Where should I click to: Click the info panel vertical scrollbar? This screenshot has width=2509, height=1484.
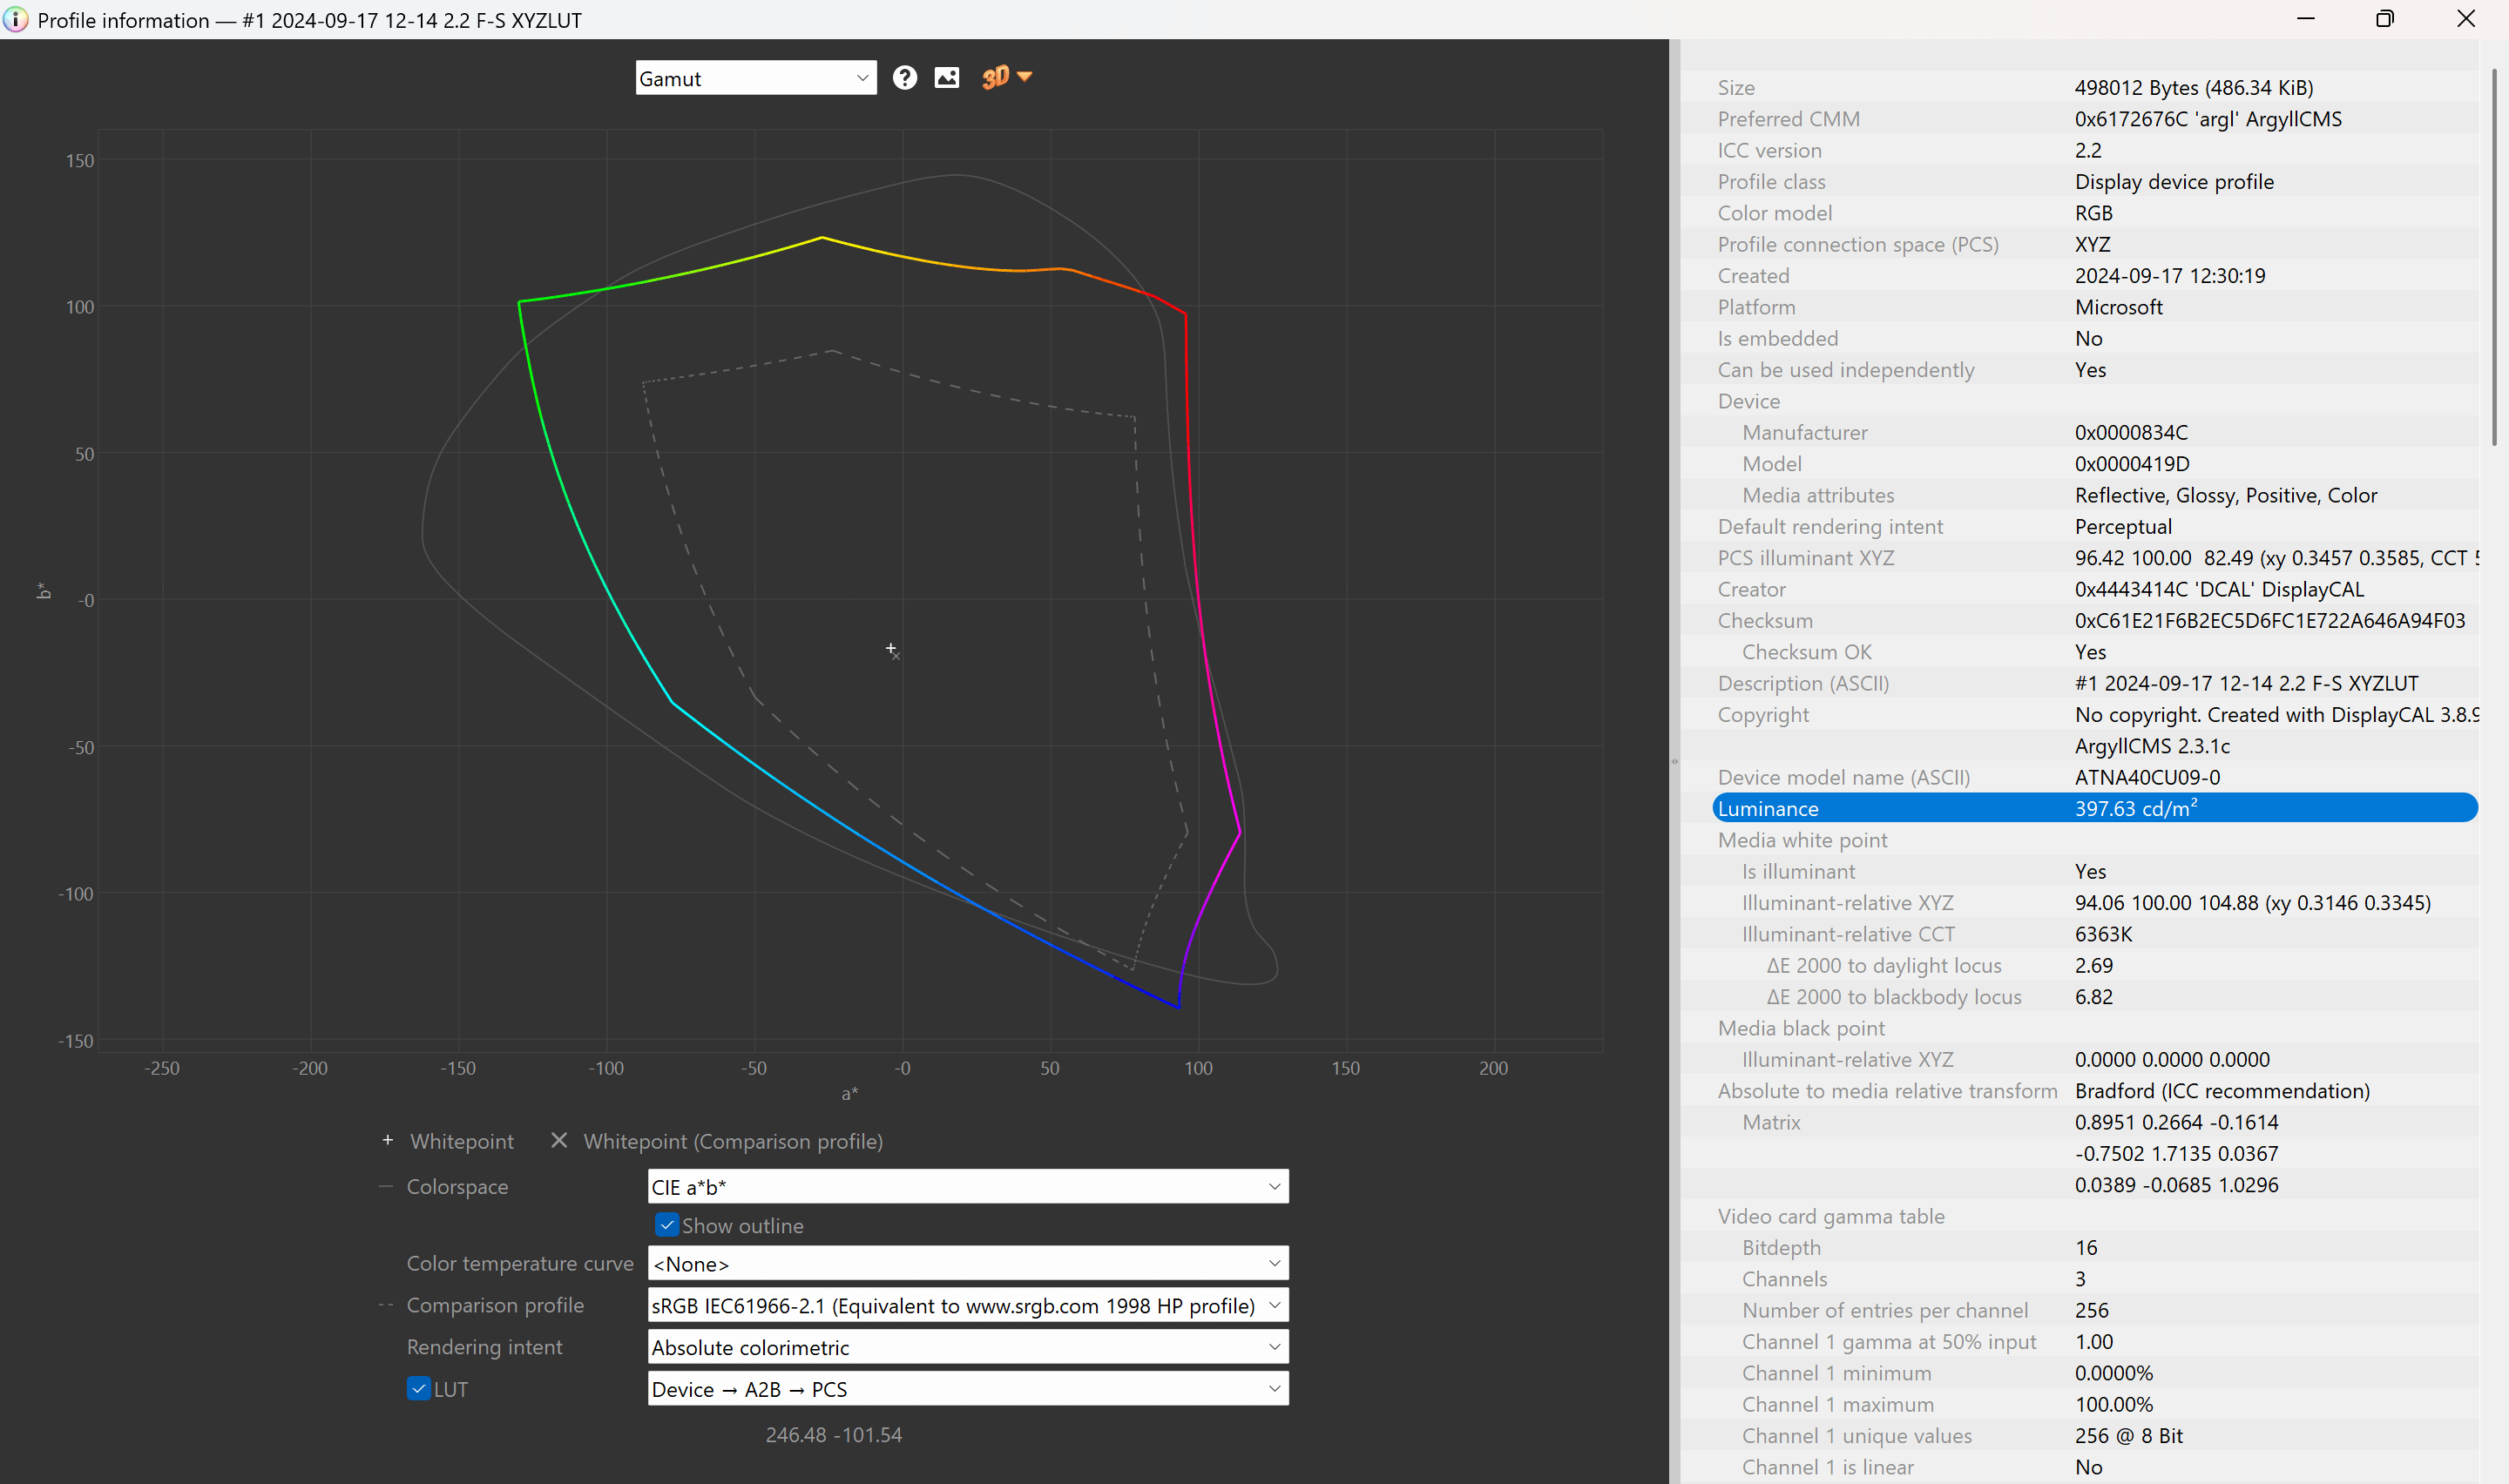[x=2494, y=258]
